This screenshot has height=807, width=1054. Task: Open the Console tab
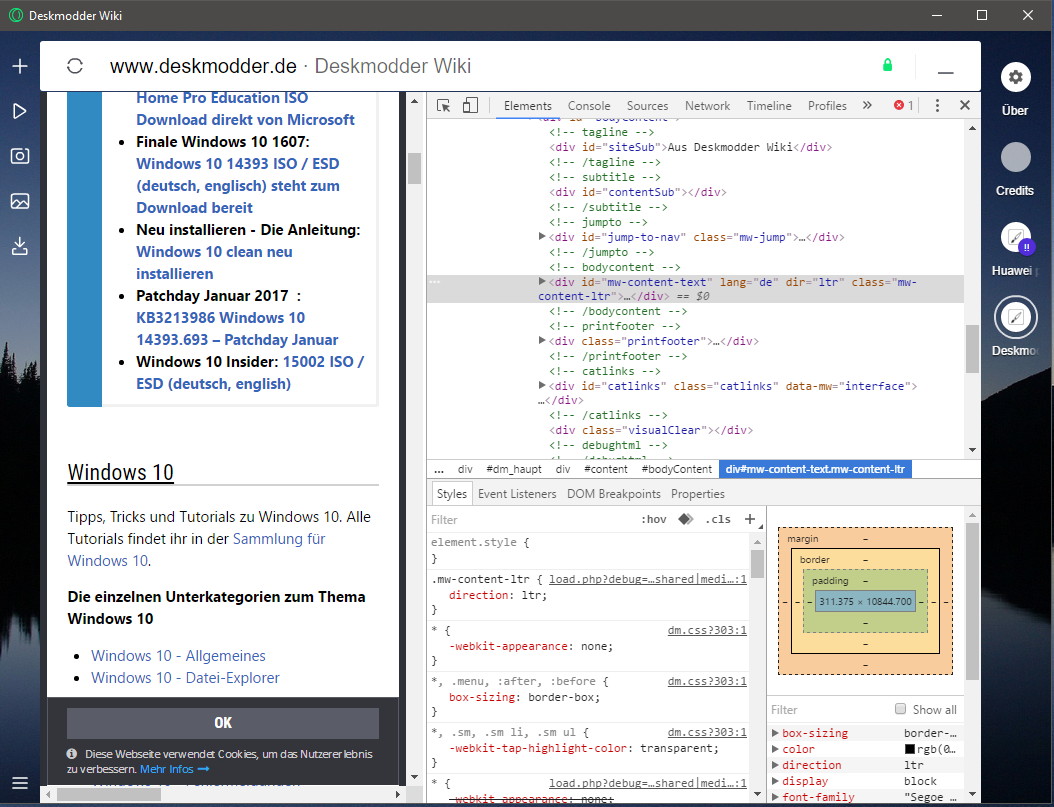pyautogui.click(x=589, y=105)
